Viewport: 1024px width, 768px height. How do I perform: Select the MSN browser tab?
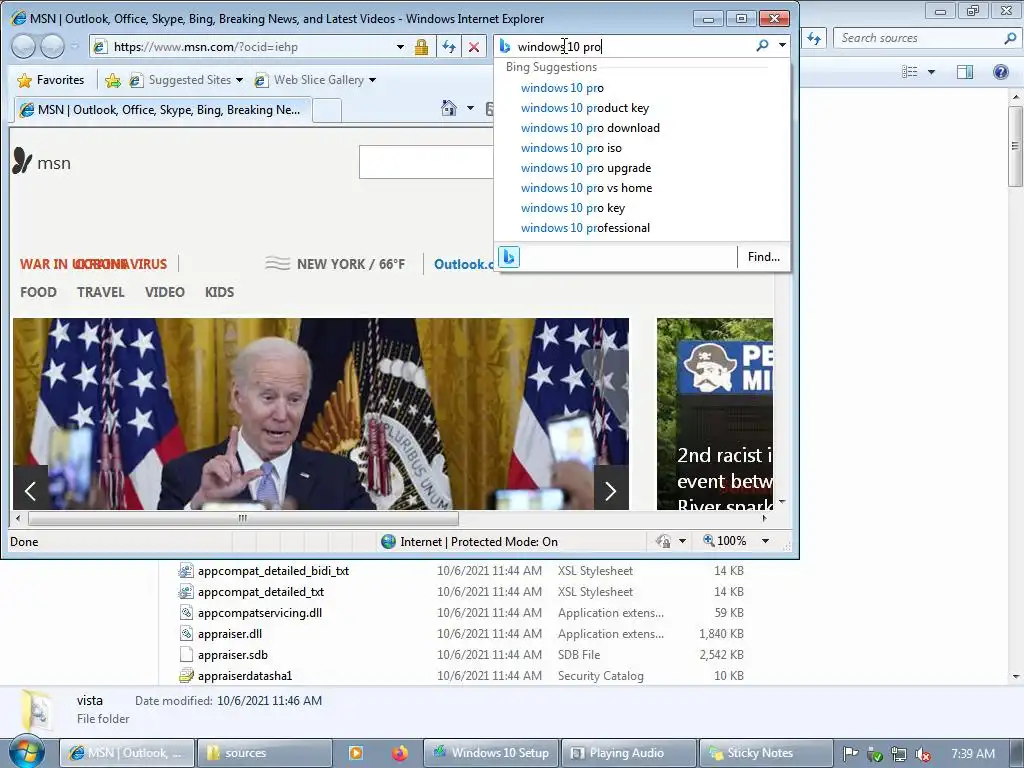point(163,110)
